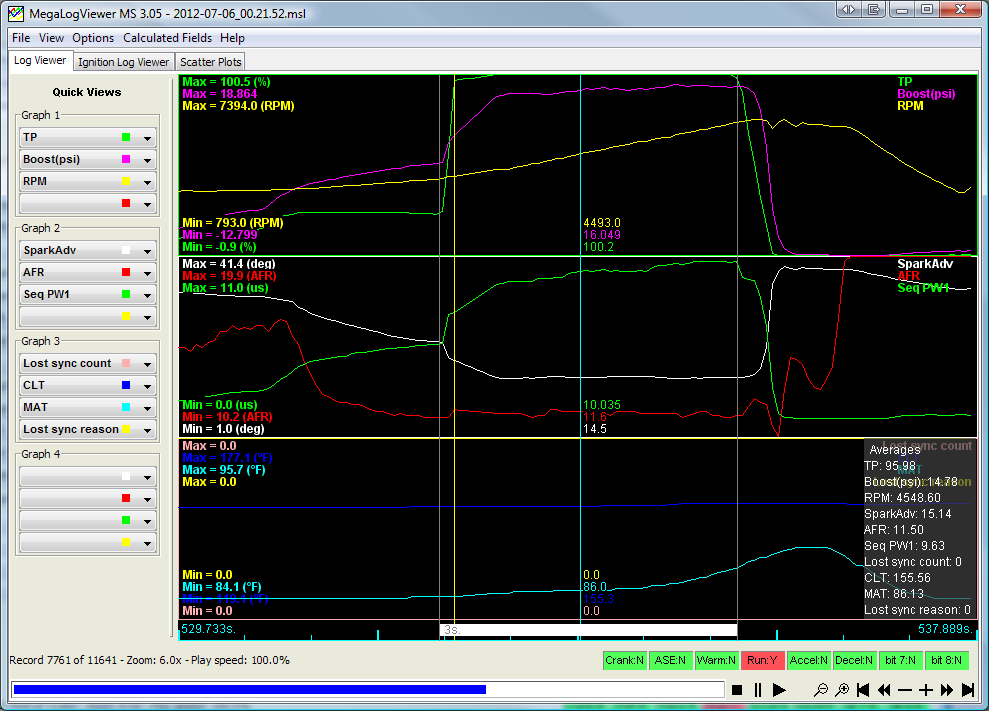989x711 pixels.
Task: Jump to the end of the log
Action: 968,690
